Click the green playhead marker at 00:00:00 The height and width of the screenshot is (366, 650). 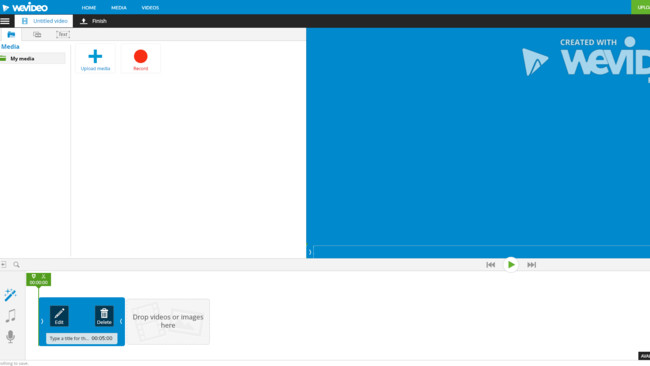(x=39, y=280)
